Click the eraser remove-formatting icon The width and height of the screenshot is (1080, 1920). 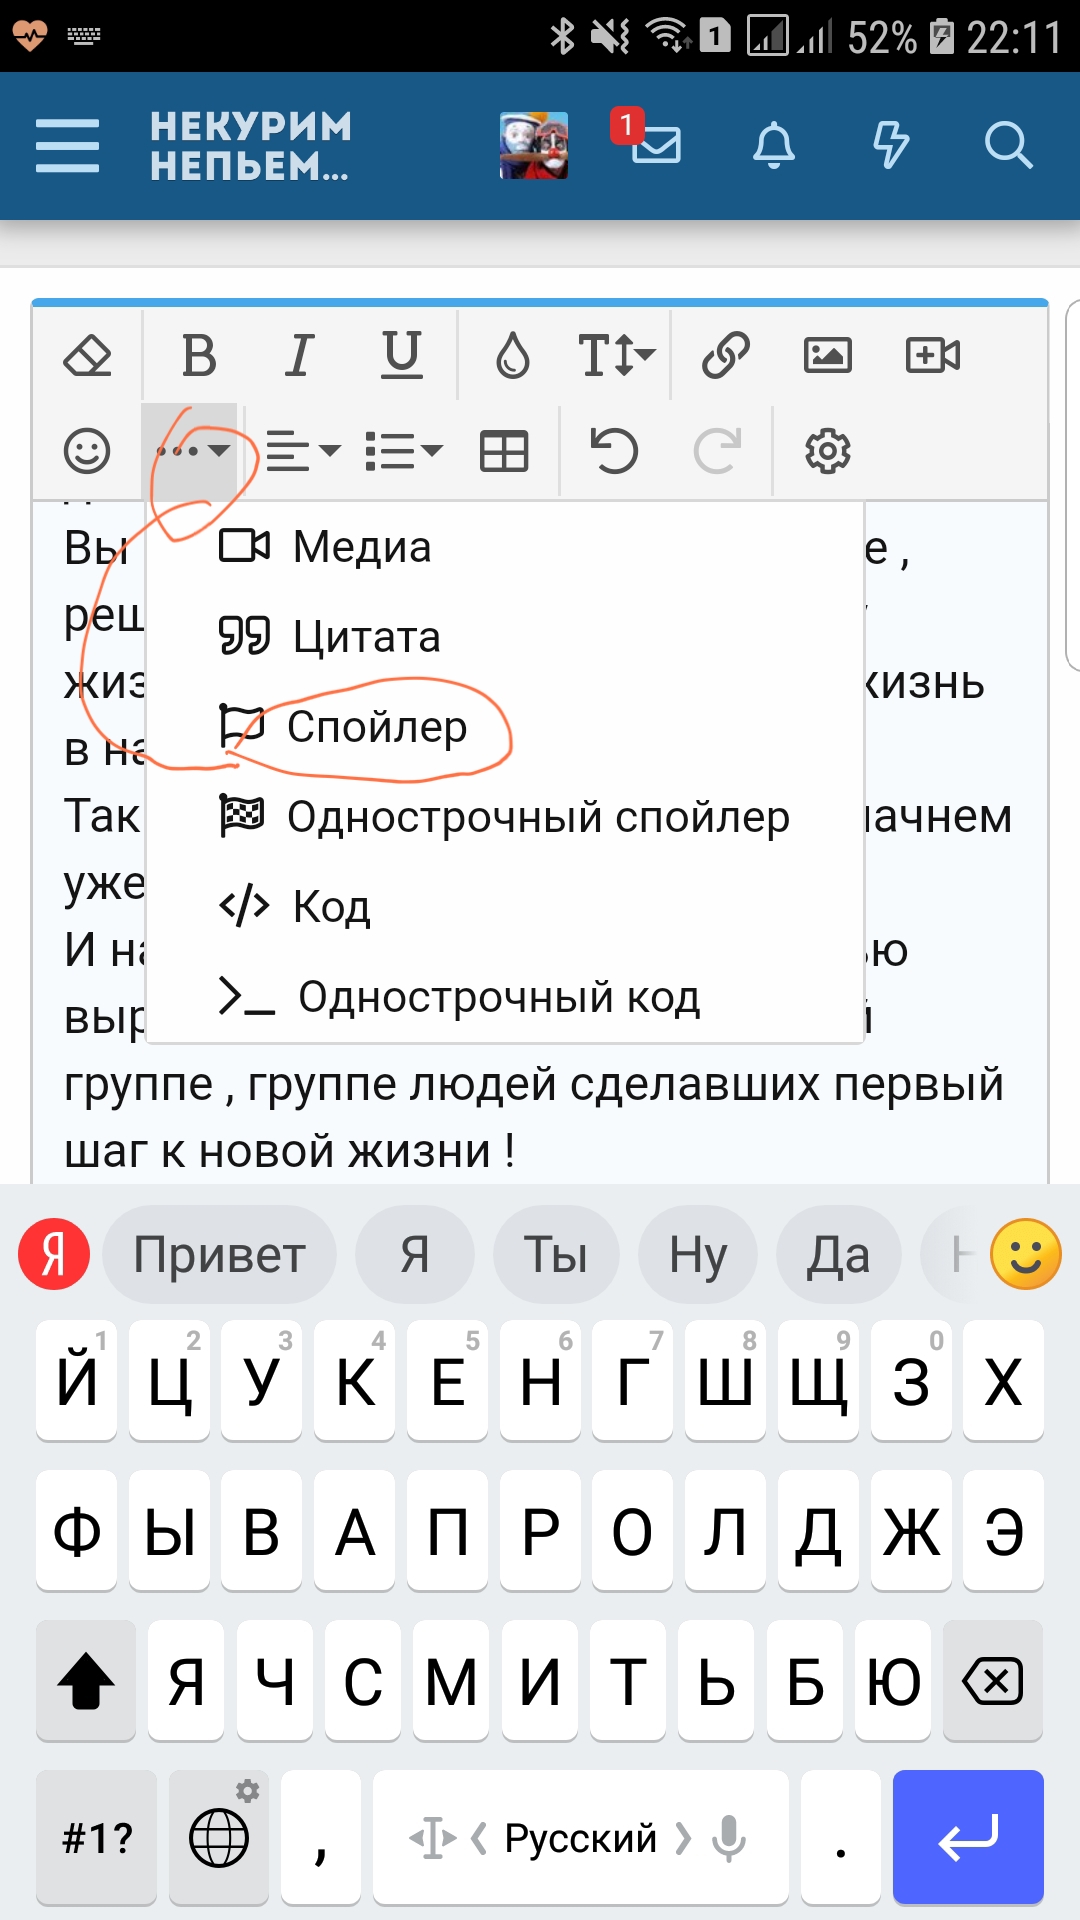87,355
